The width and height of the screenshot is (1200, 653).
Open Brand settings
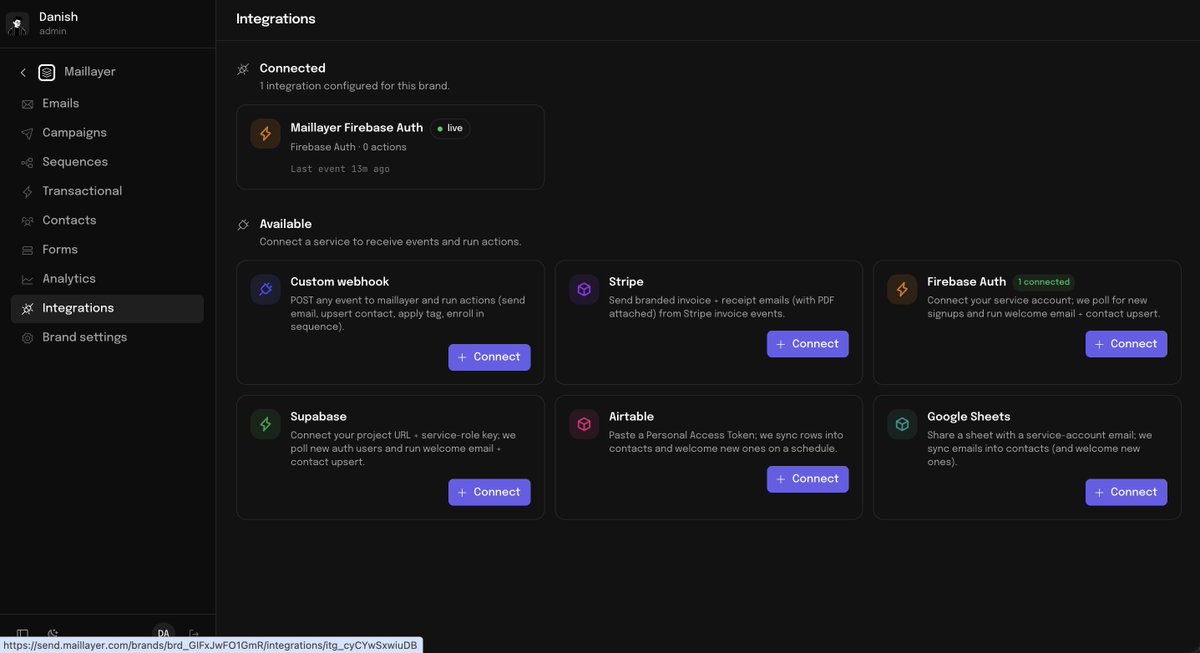[107, 337]
